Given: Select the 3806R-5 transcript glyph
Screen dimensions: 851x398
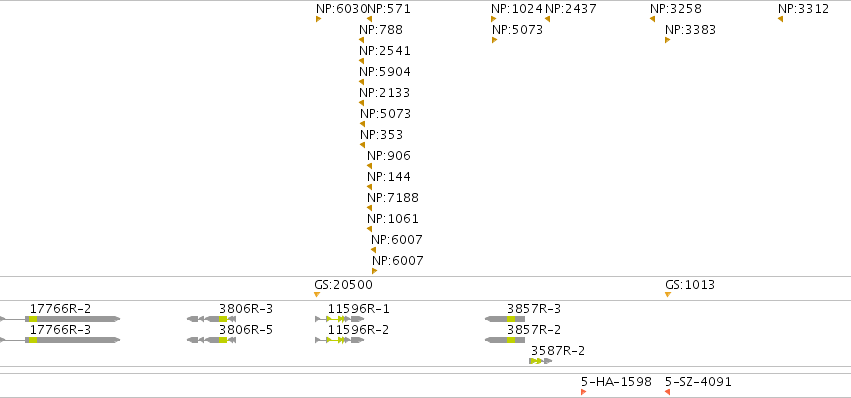Looking at the screenshot, I should [x=212, y=340].
